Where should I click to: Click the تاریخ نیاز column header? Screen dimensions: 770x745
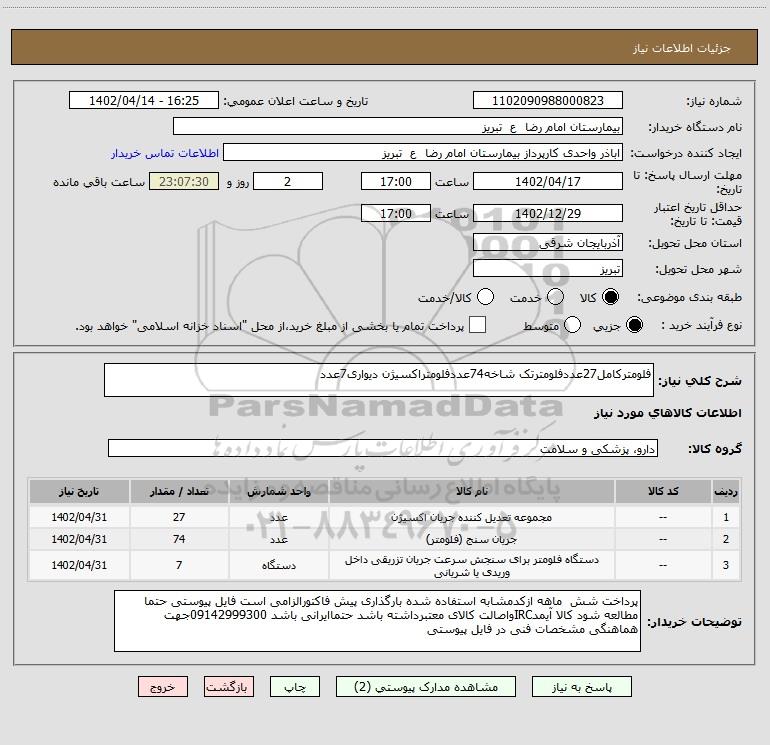(x=79, y=491)
